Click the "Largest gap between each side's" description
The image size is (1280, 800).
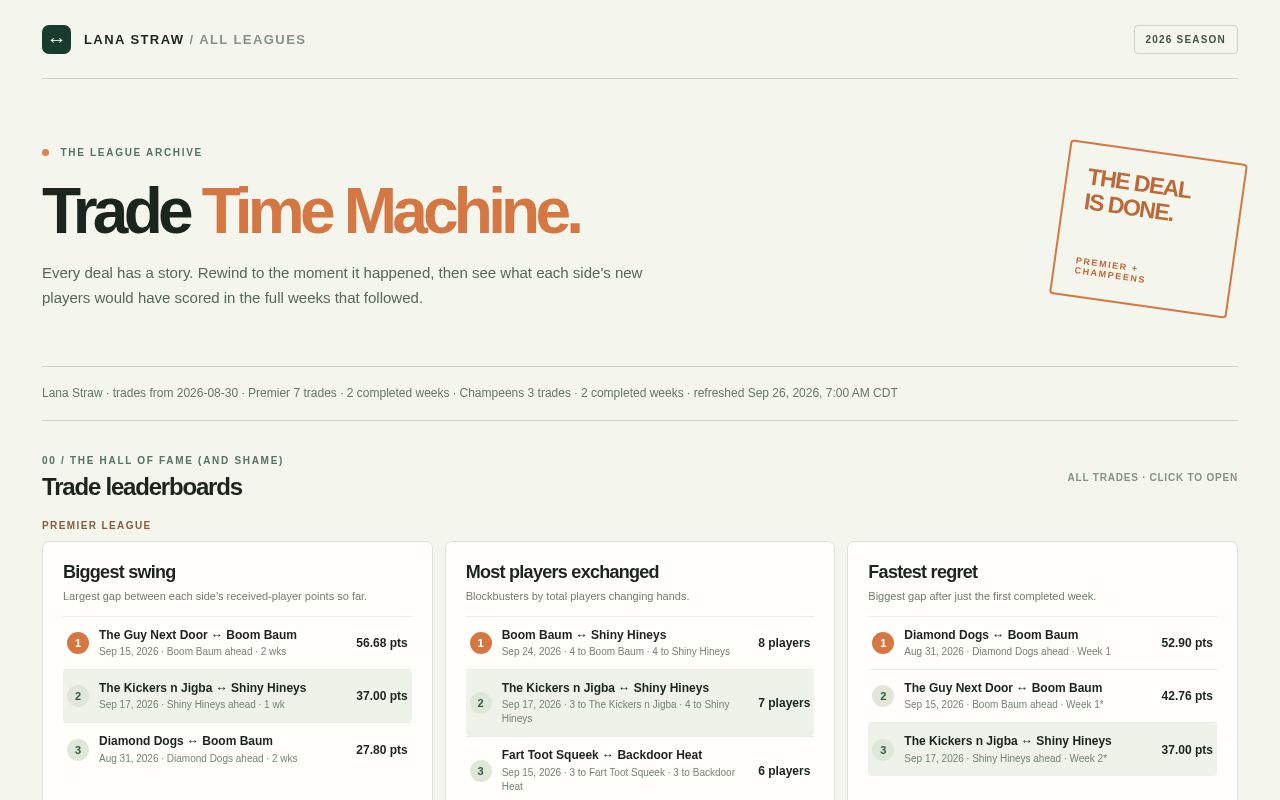(215, 596)
